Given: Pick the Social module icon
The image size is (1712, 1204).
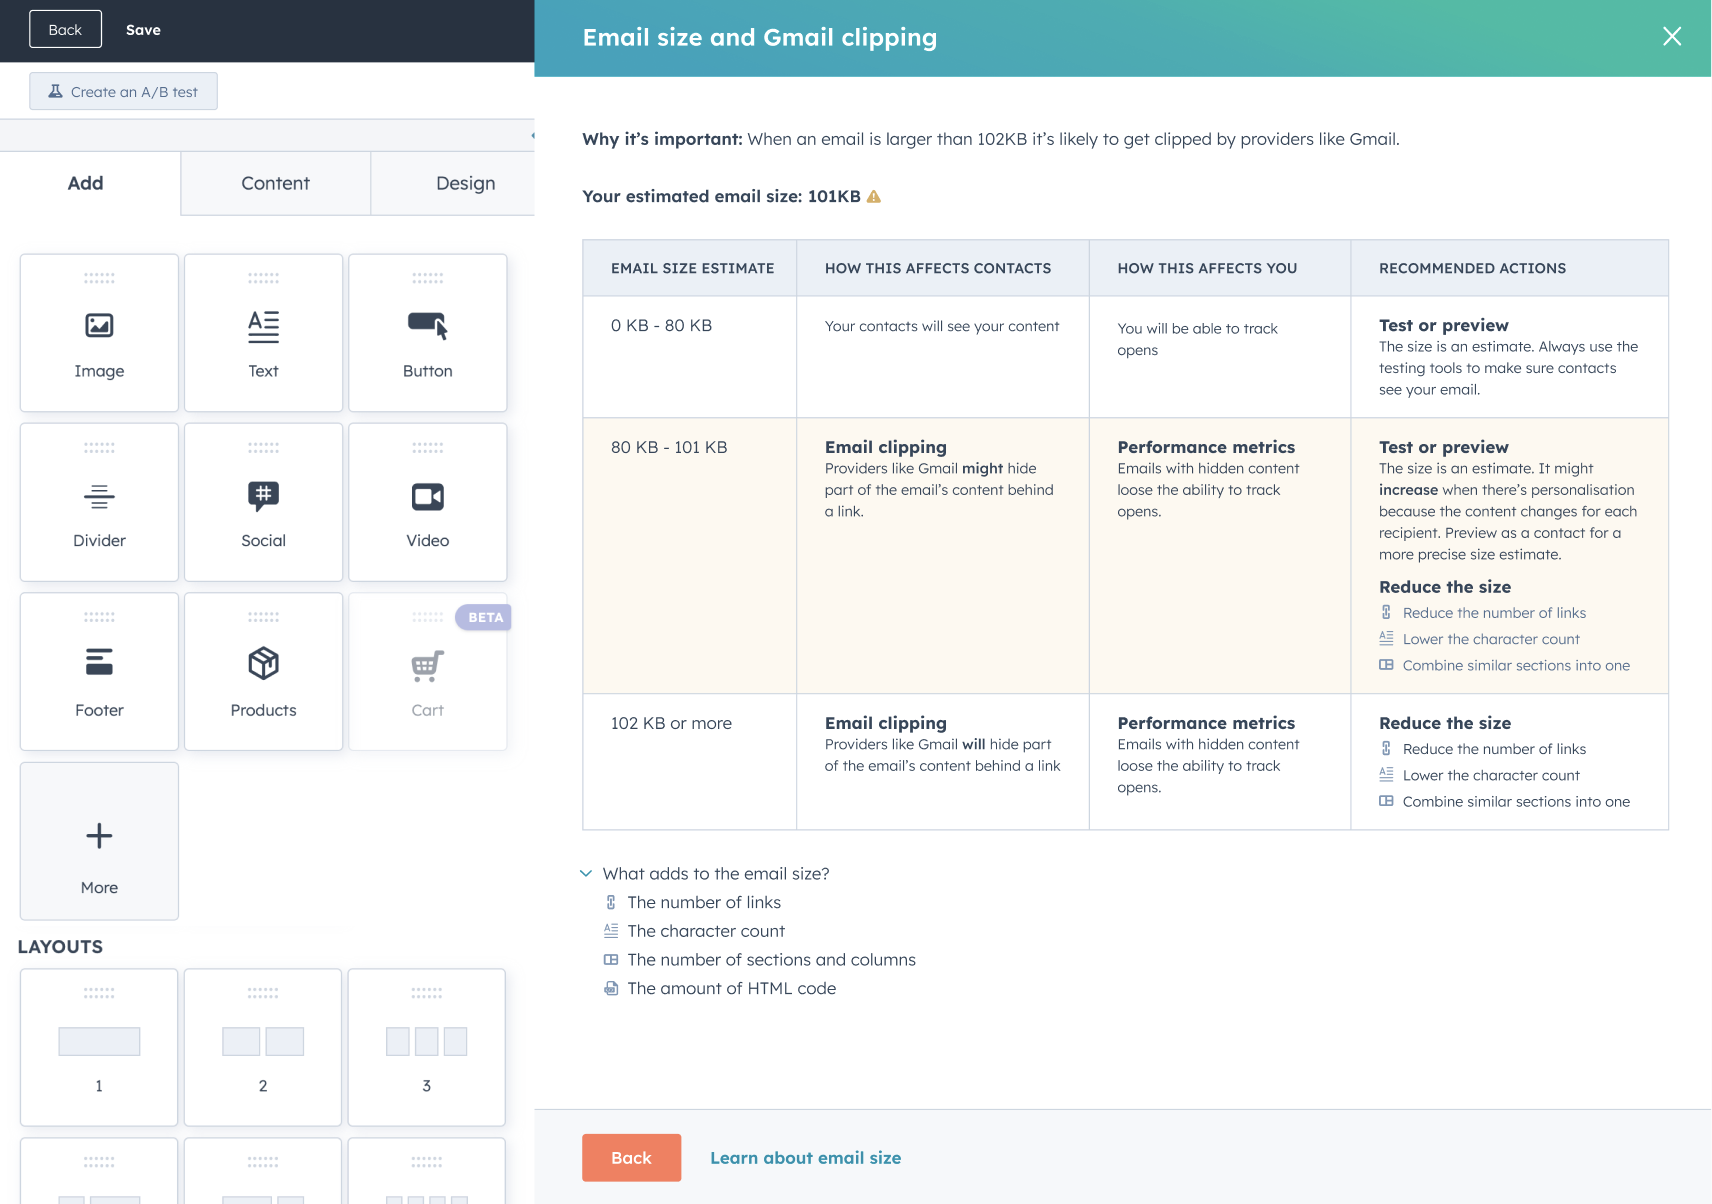Looking at the screenshot, I should (x=263, y=496).
